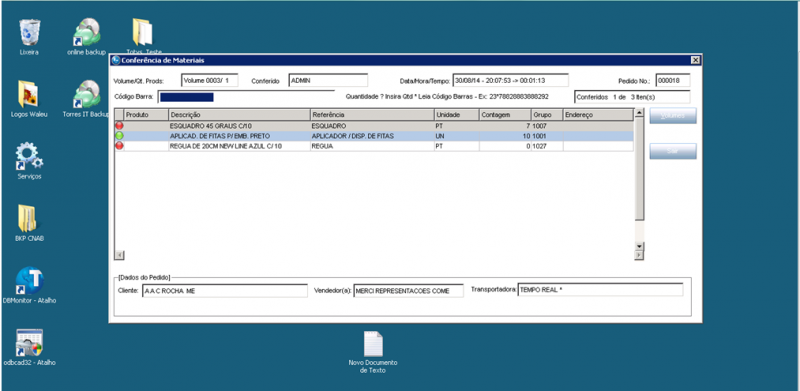Click the Grupo cell 1027

[x=547, y=146]
